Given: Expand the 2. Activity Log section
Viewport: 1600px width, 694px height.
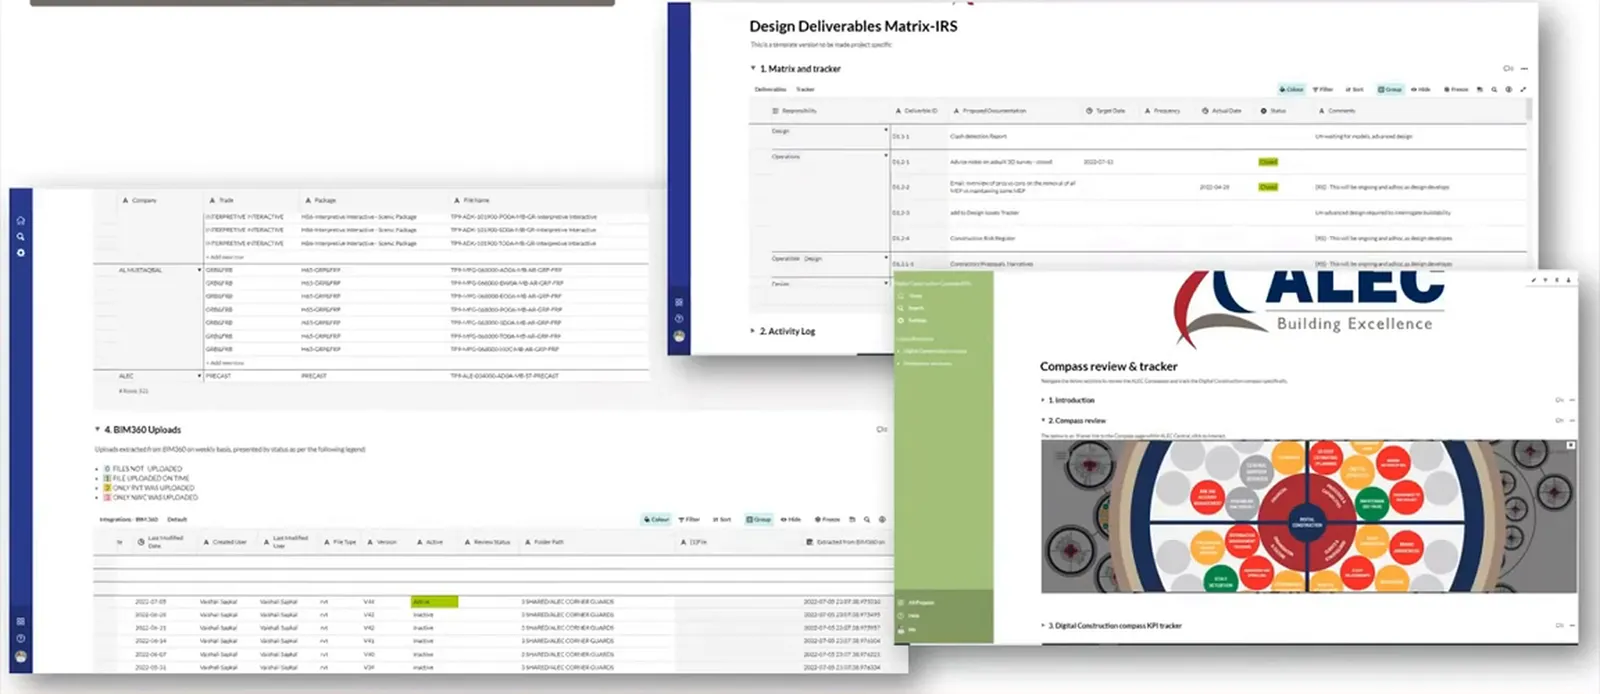Looking at the screenshot, I should pyautogui.click(x=753, y=331).
